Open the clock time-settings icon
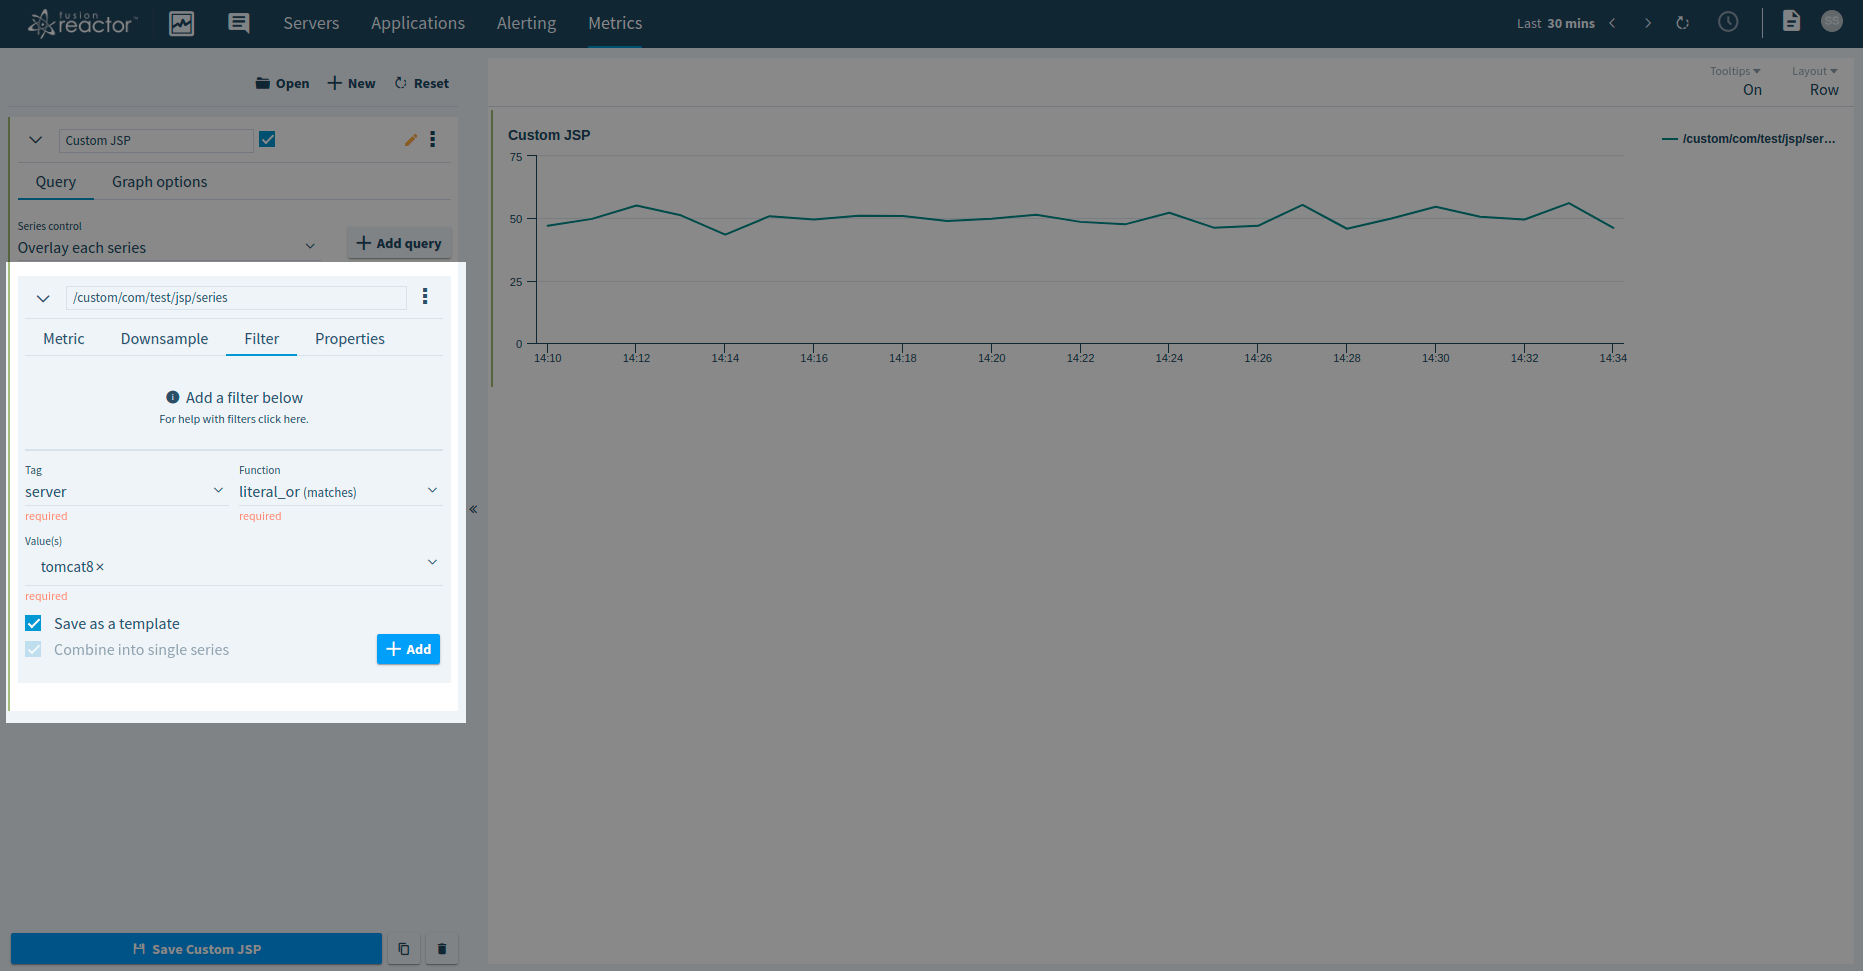 coord(1728,22)
